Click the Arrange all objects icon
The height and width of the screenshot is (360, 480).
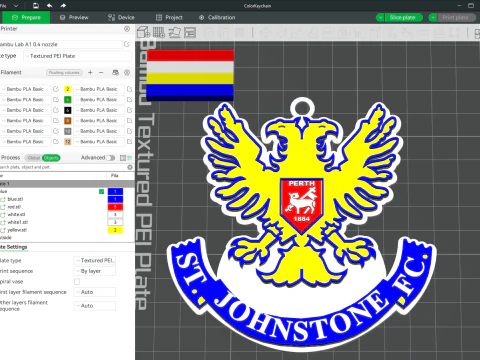190,32
